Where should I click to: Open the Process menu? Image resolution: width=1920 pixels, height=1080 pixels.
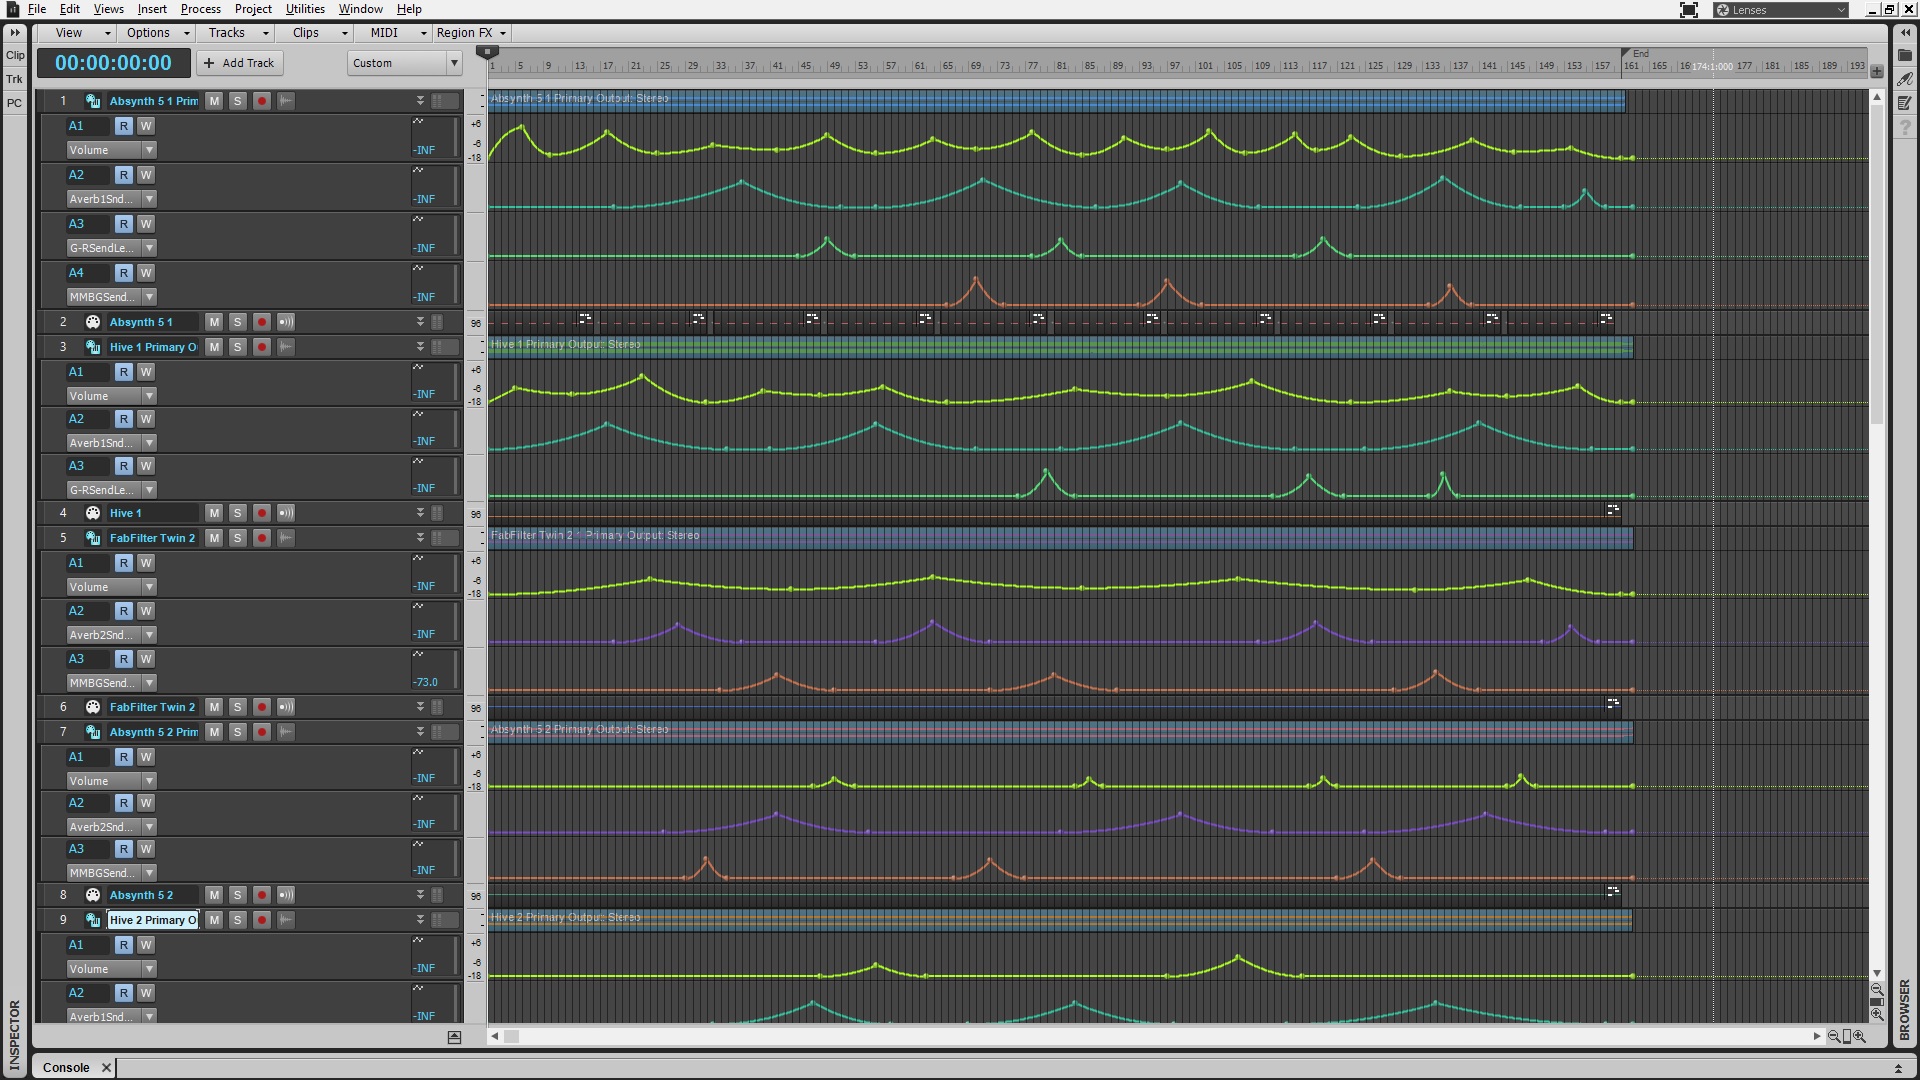click(x=200, y=9)
